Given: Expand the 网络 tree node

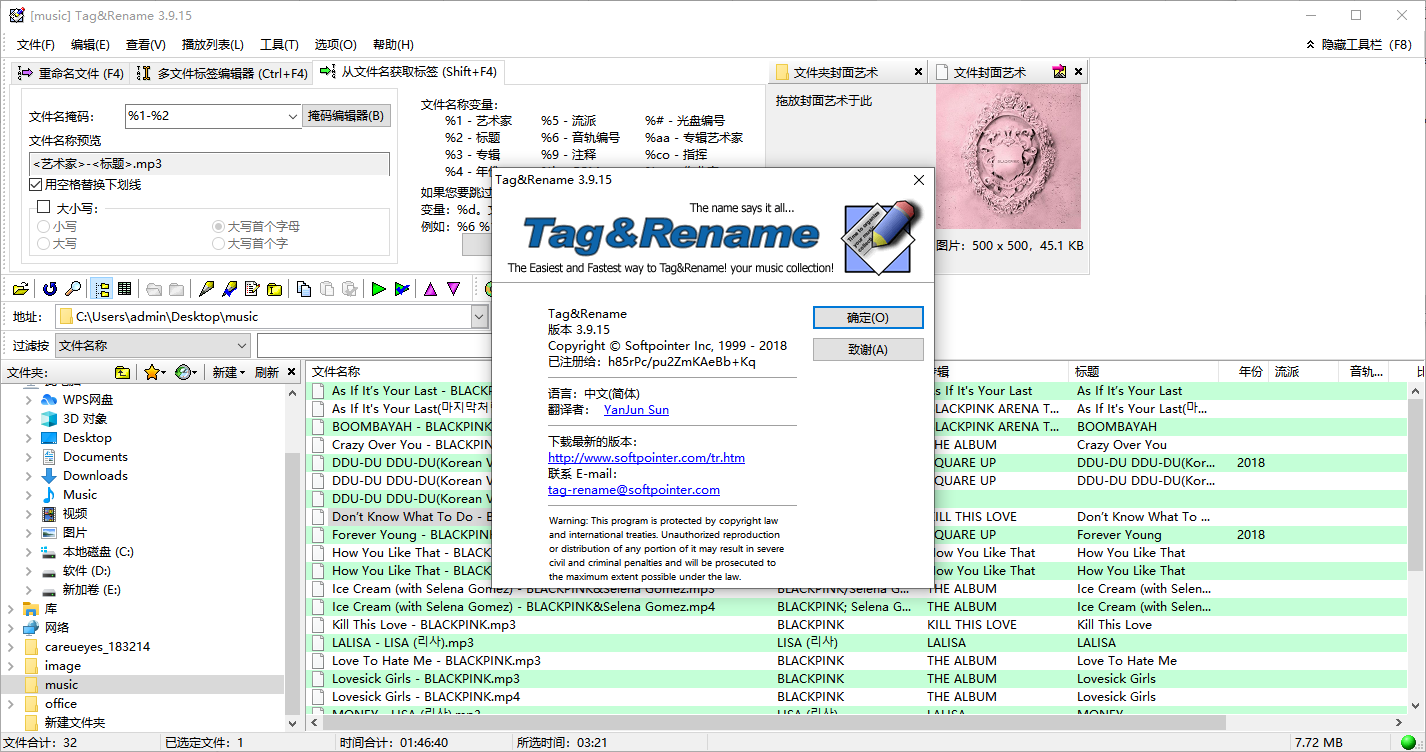Looking at the screenshot, I should [x=10, y=628].
